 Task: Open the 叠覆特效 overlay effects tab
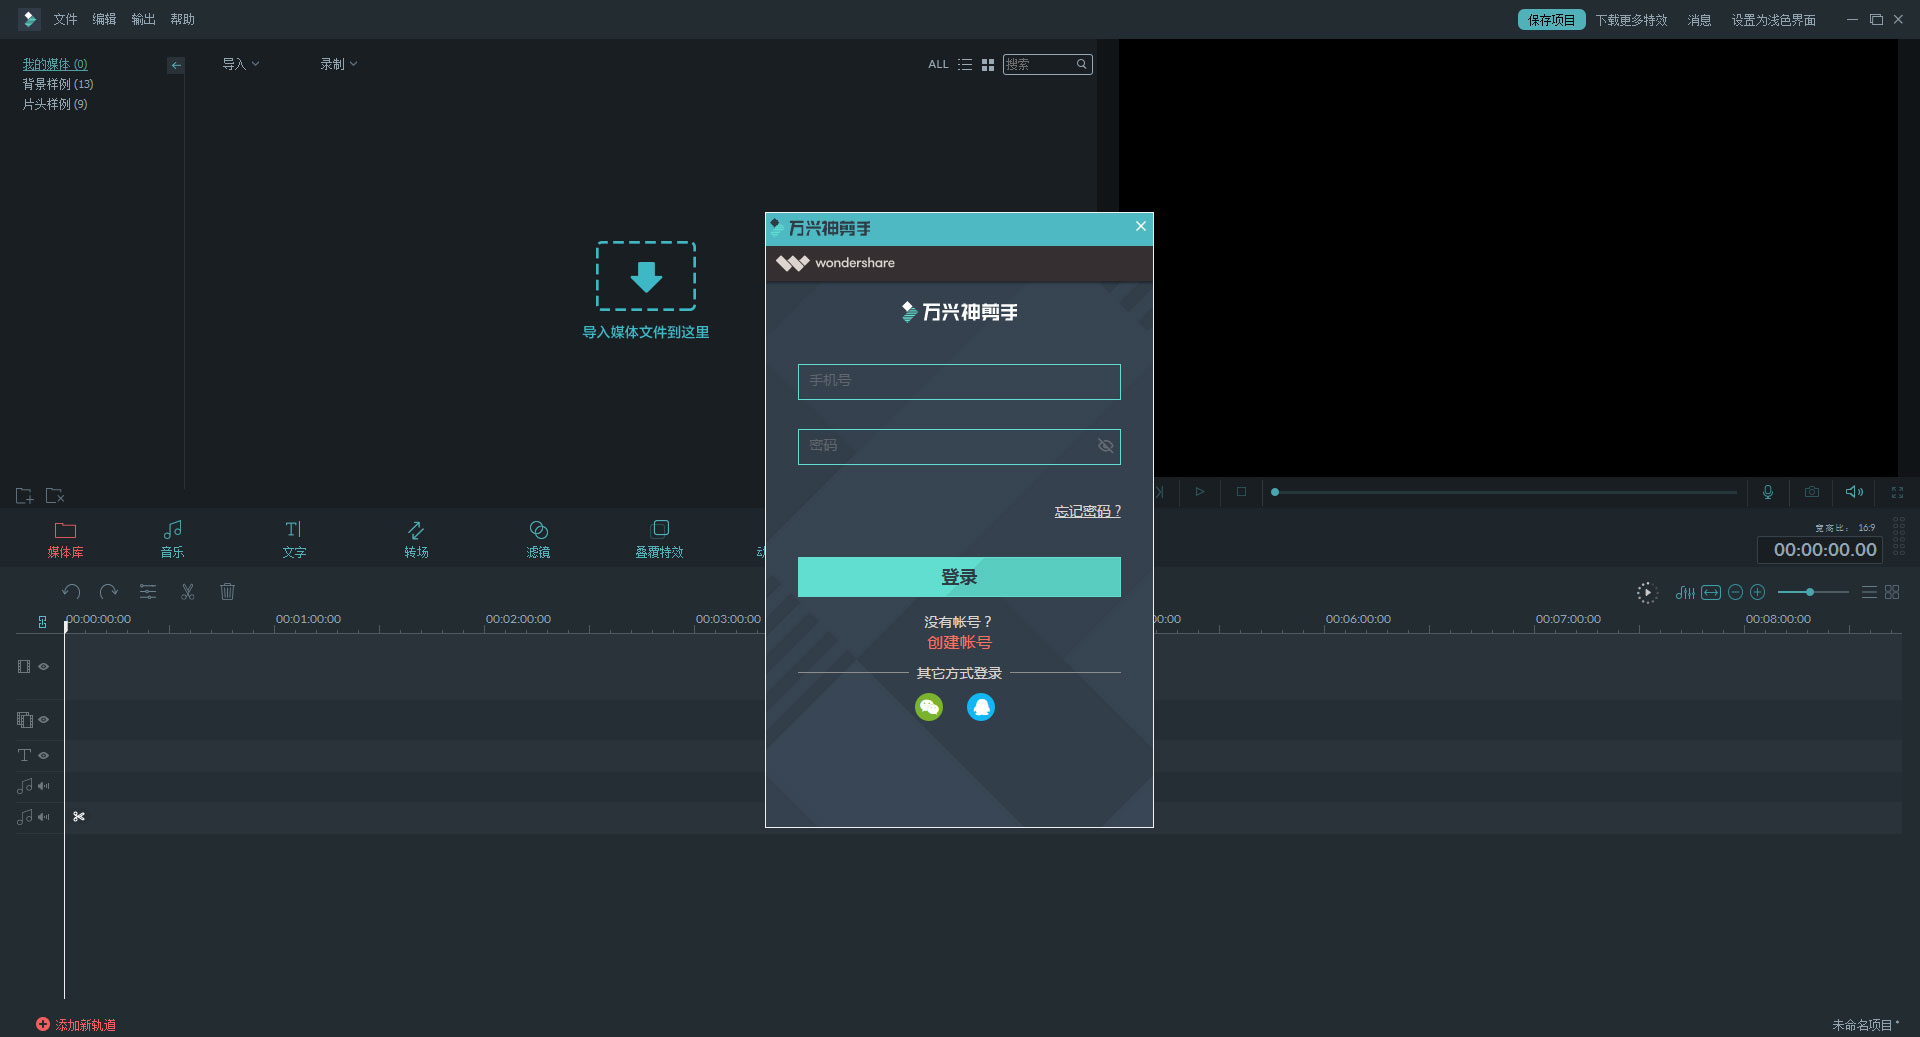click(x=659, y=539)
